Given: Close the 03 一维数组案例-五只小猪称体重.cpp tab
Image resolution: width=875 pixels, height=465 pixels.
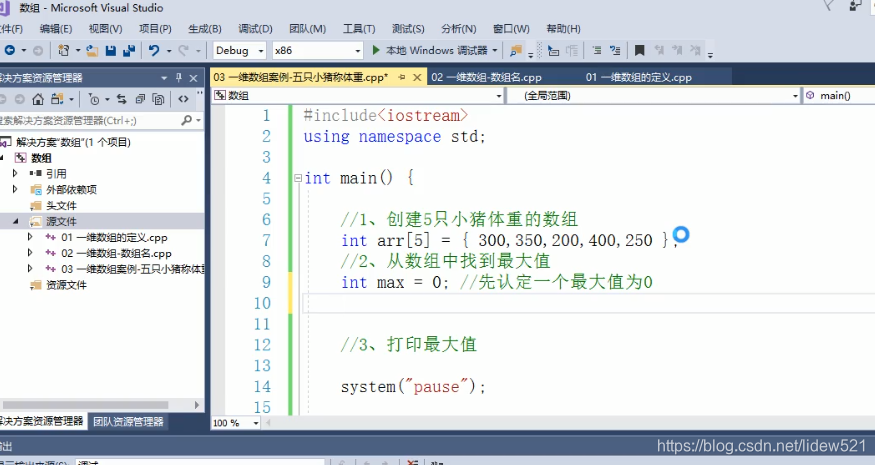Looking at the screenshot, I should [417, 78].
